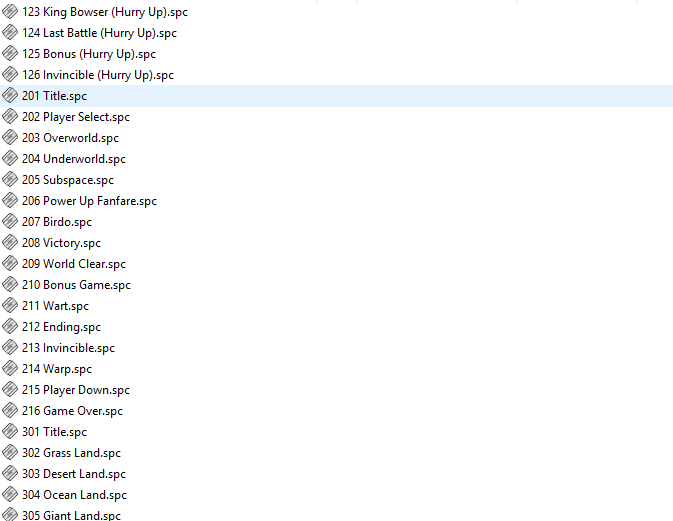673x521 pixels.
Task: Click the file icon beside 302 Grass Land.spc
Action: coord(10,453)
